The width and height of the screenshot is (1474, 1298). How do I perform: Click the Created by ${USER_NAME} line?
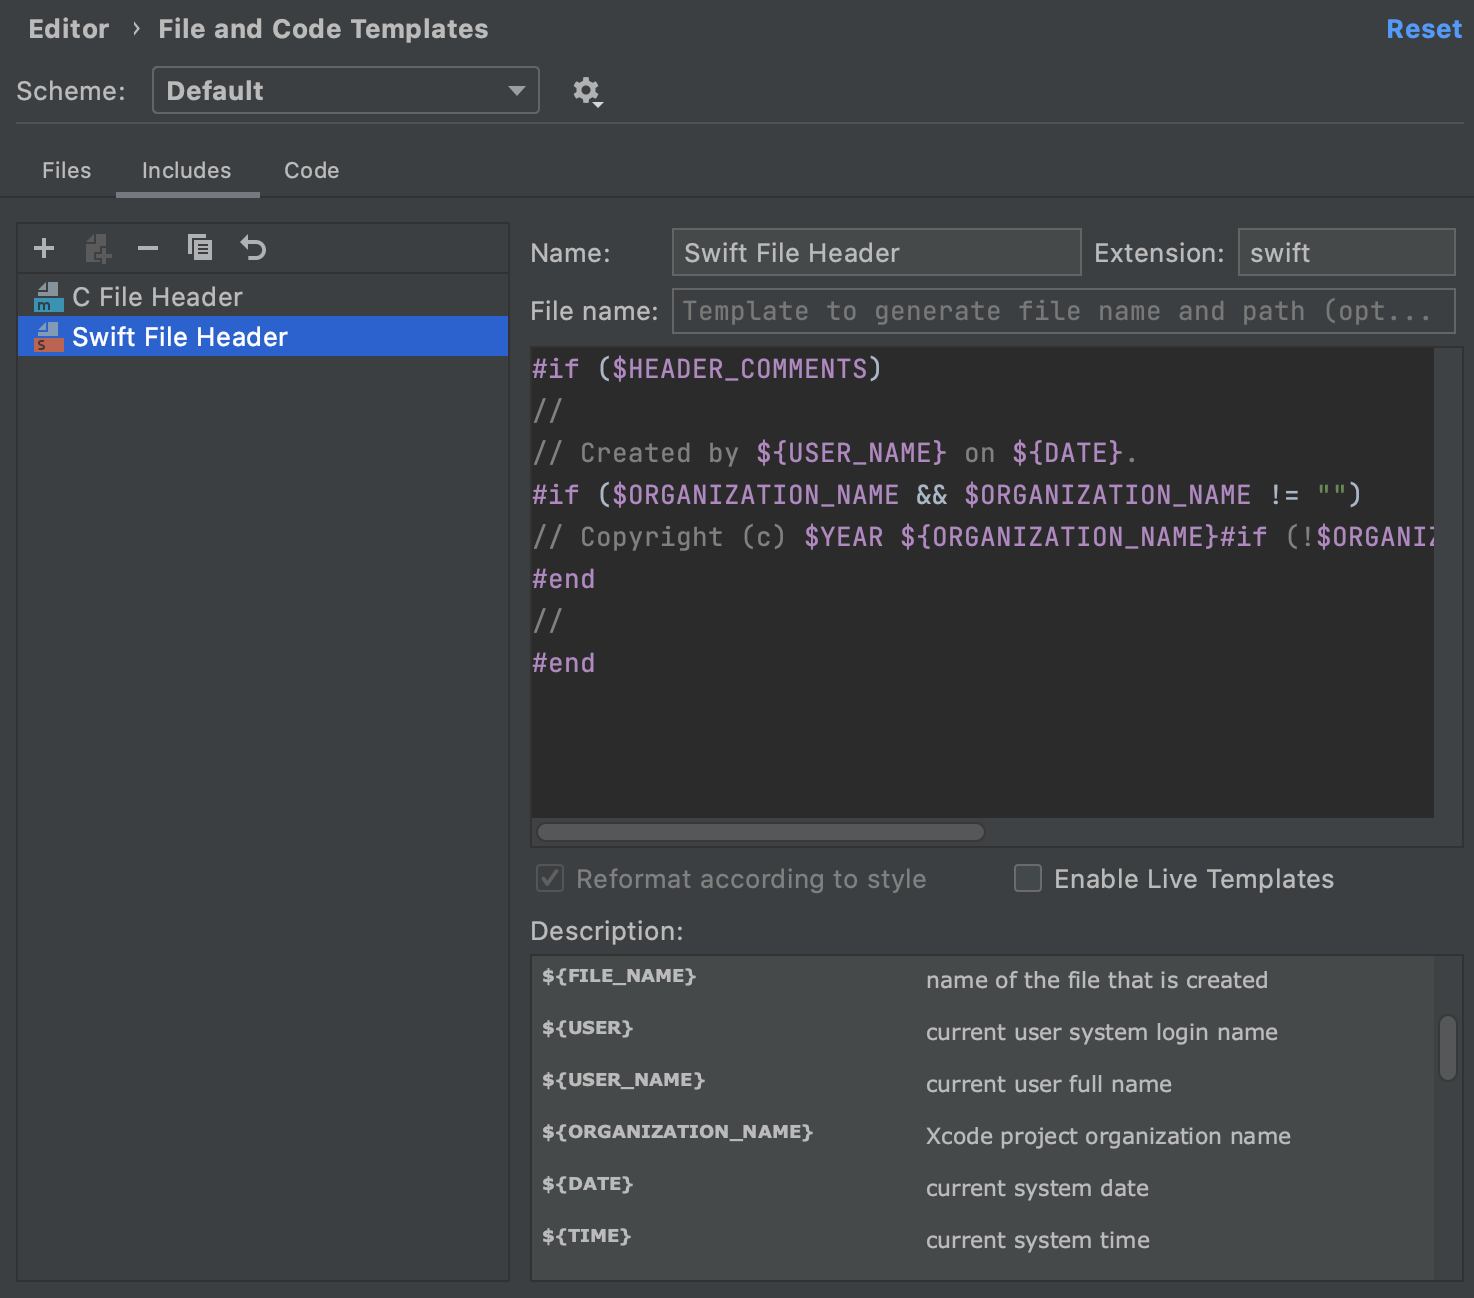(835, 453)
